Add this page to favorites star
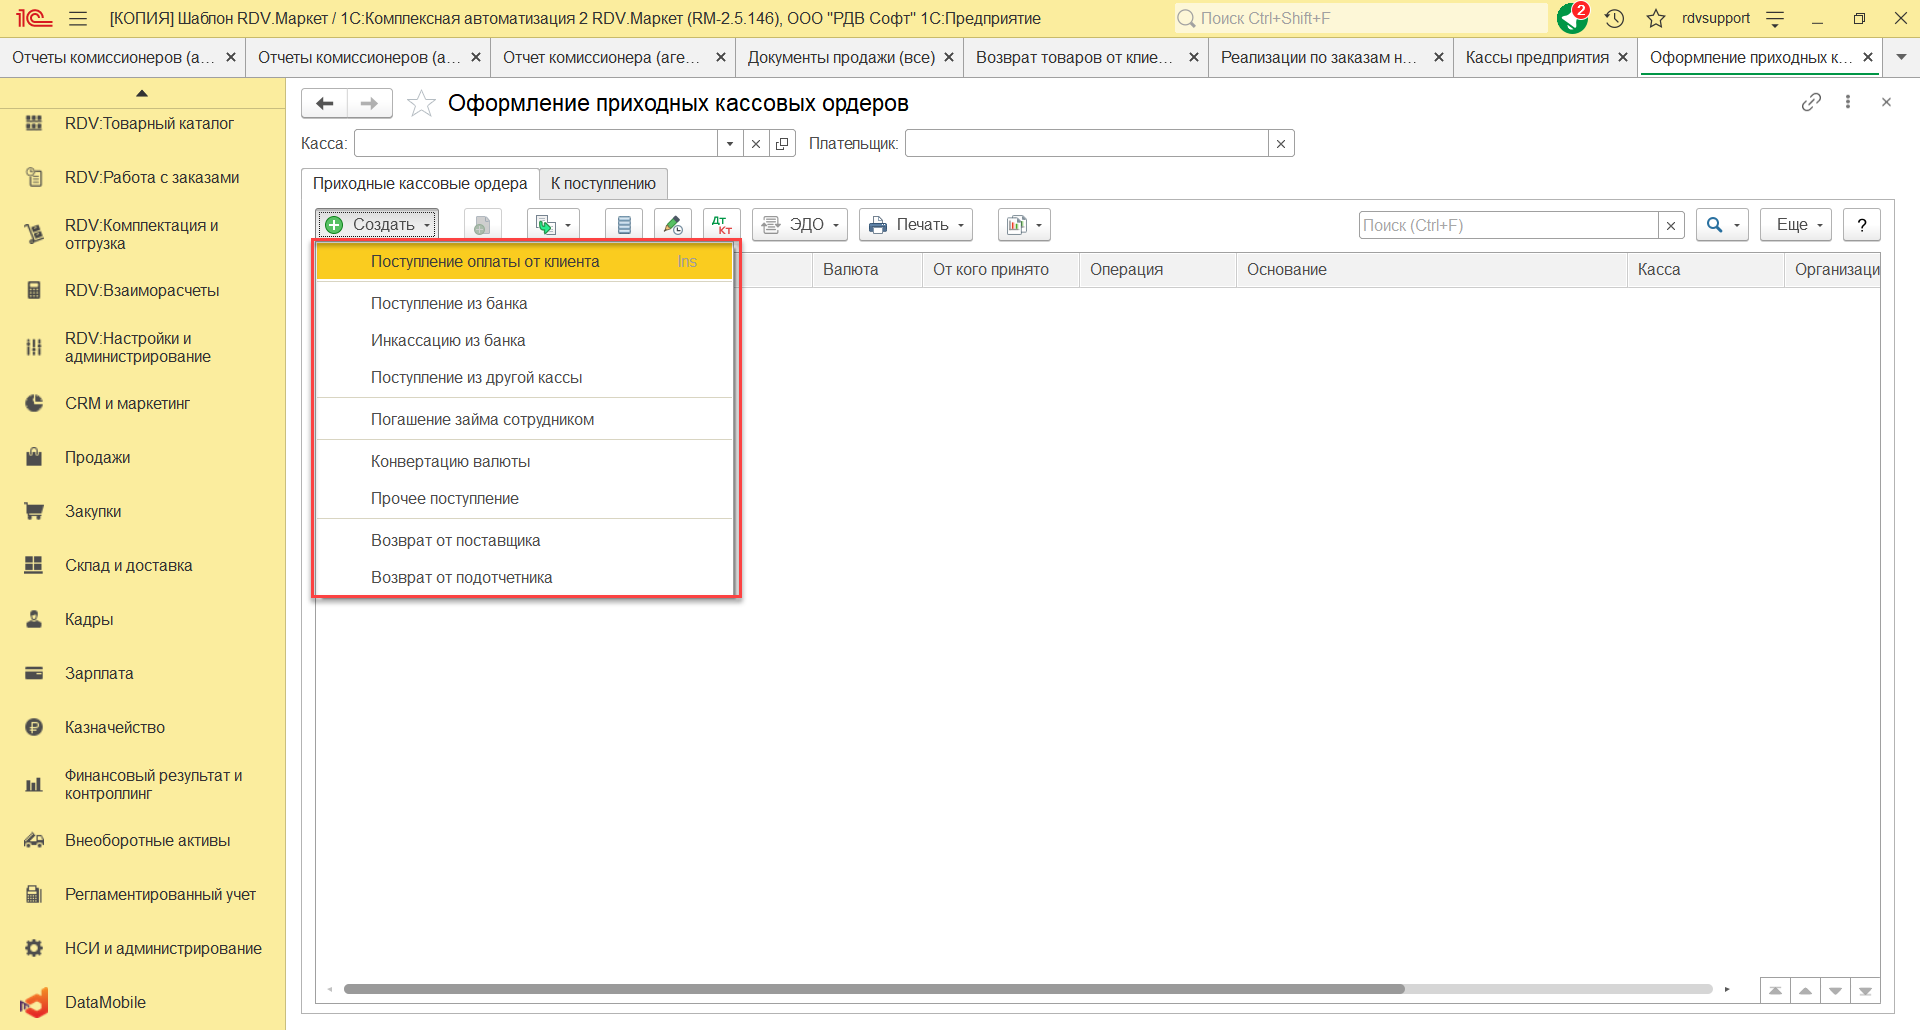Viewport: 1920px width, 1030px height. tap(422, 103)
